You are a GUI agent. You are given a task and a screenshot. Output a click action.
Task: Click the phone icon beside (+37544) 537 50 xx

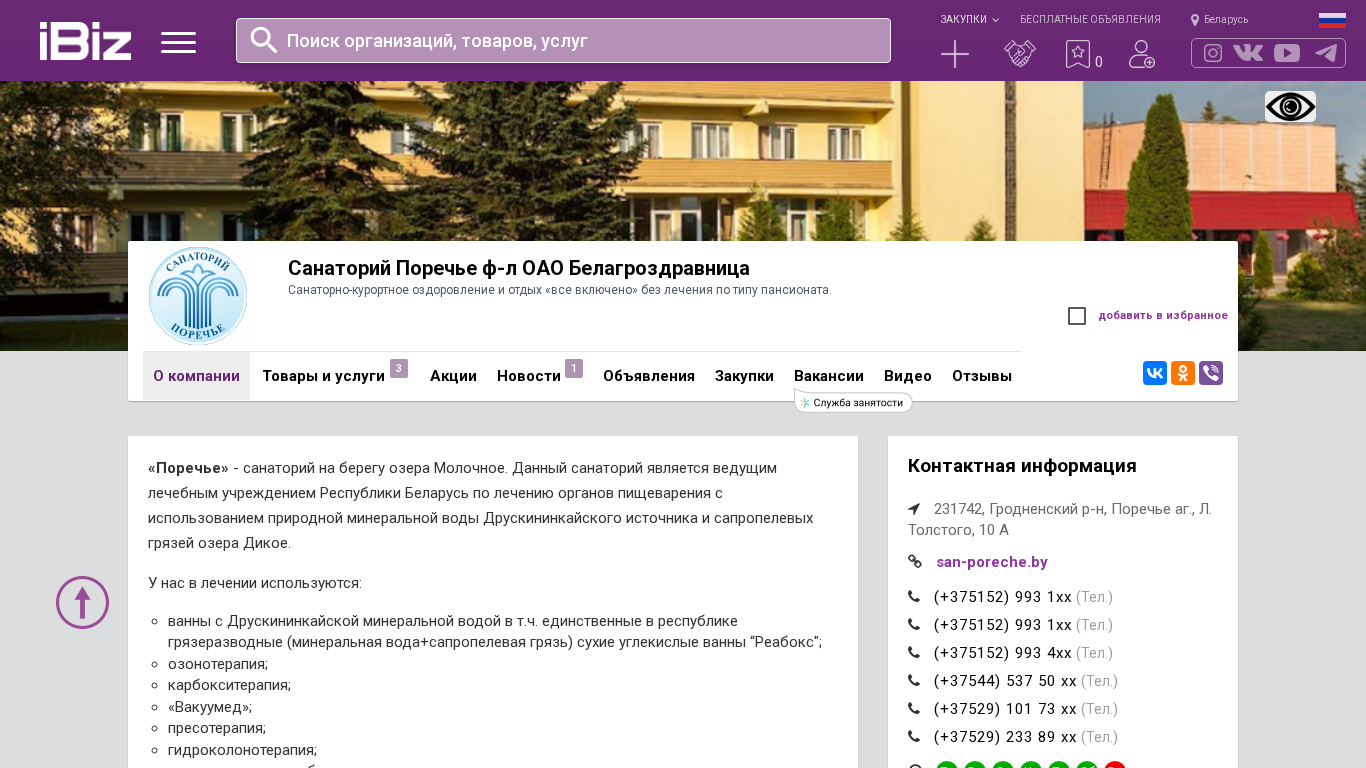click(914, 681)
